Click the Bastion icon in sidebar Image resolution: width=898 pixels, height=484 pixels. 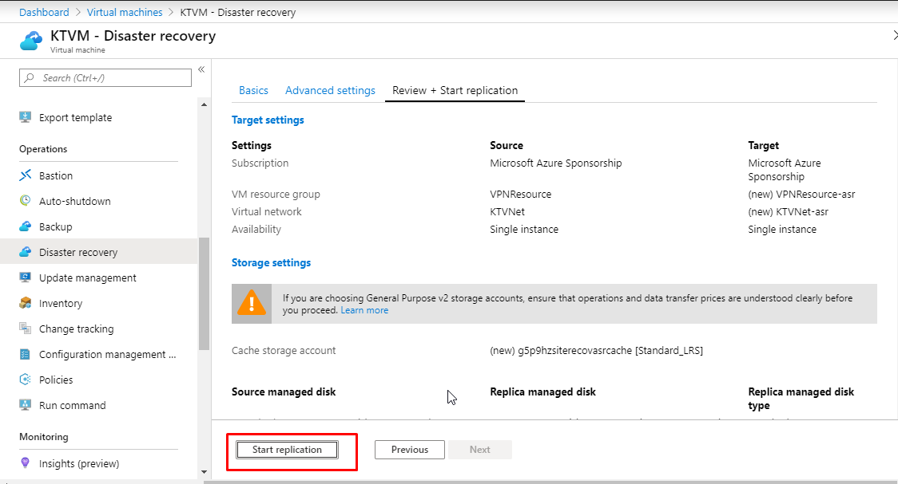25,175
